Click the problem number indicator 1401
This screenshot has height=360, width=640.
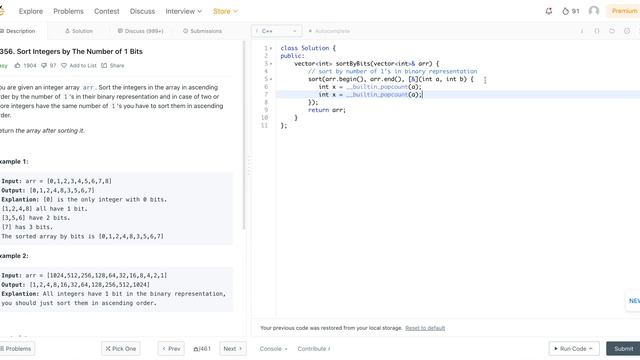point(202,349)
